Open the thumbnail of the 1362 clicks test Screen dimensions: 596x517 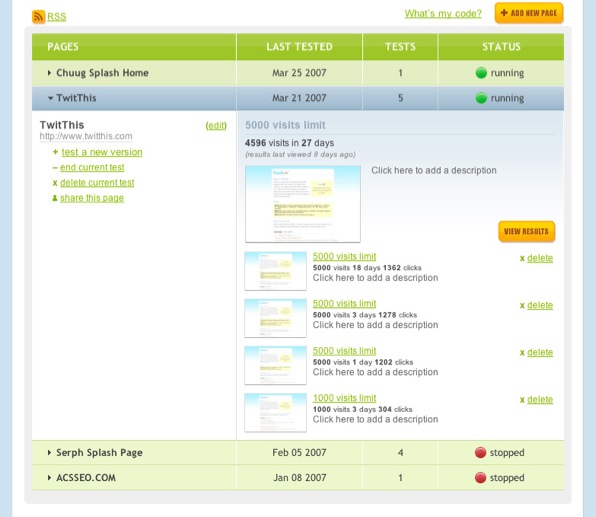[276, 271]
